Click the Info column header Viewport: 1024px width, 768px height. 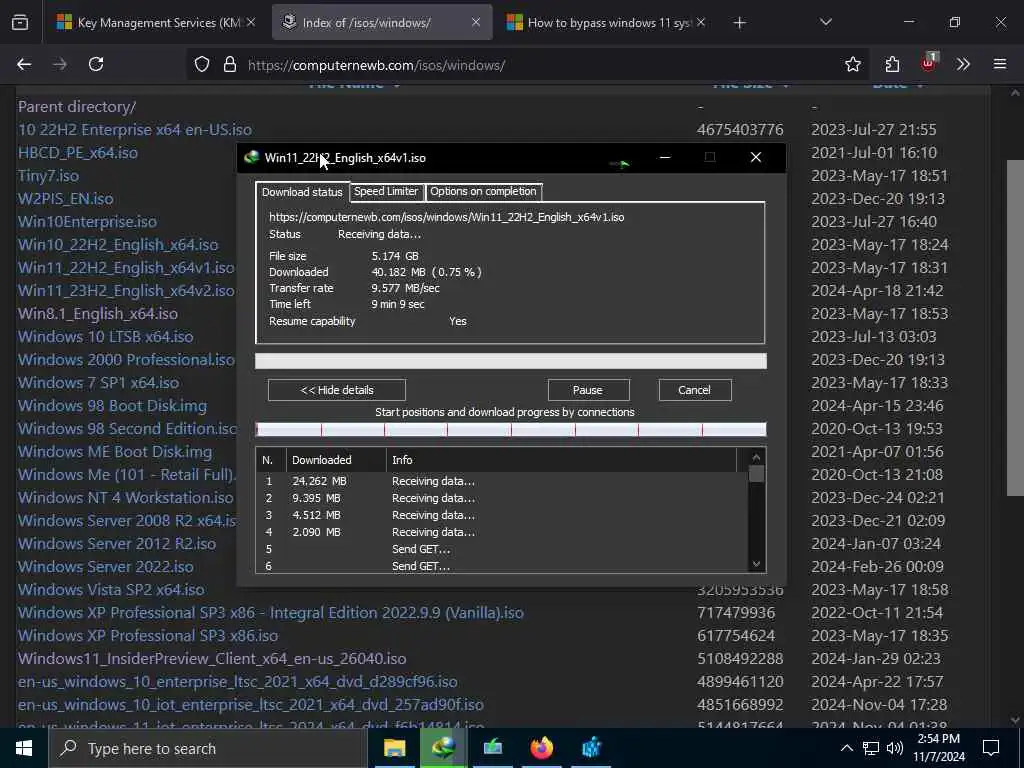click(x=561, y=460)
